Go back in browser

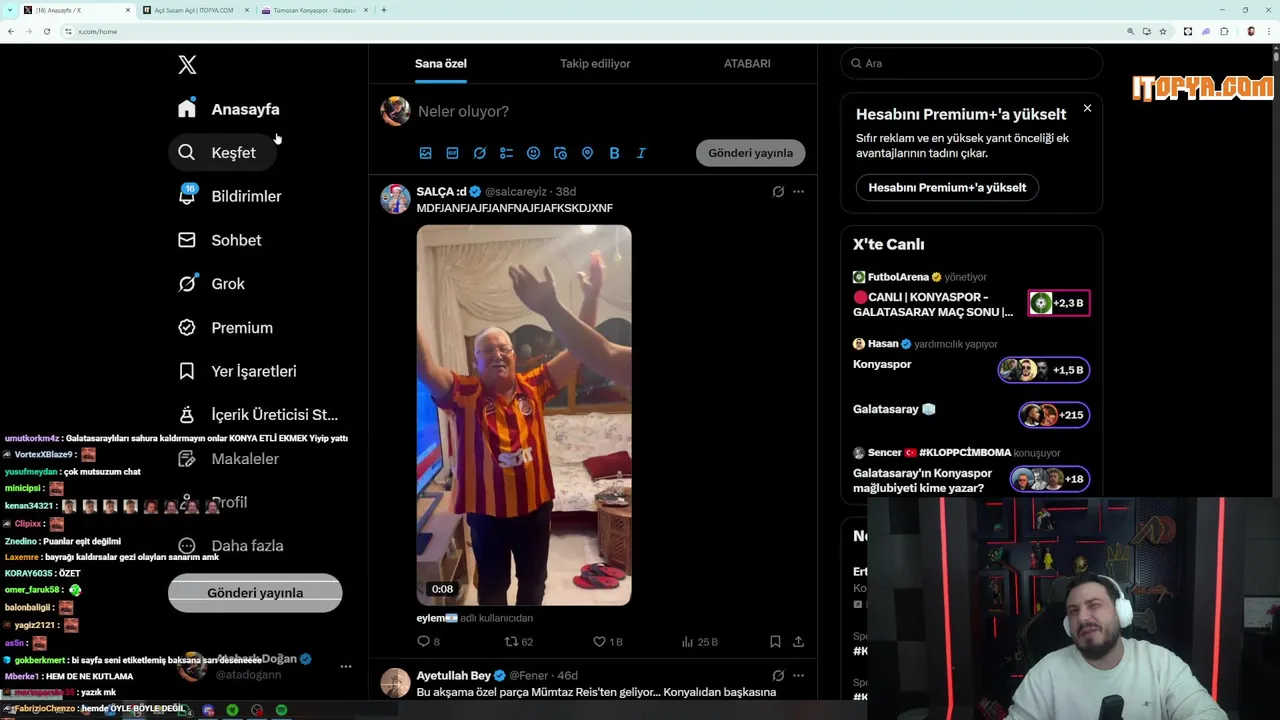tap(10, 31)
